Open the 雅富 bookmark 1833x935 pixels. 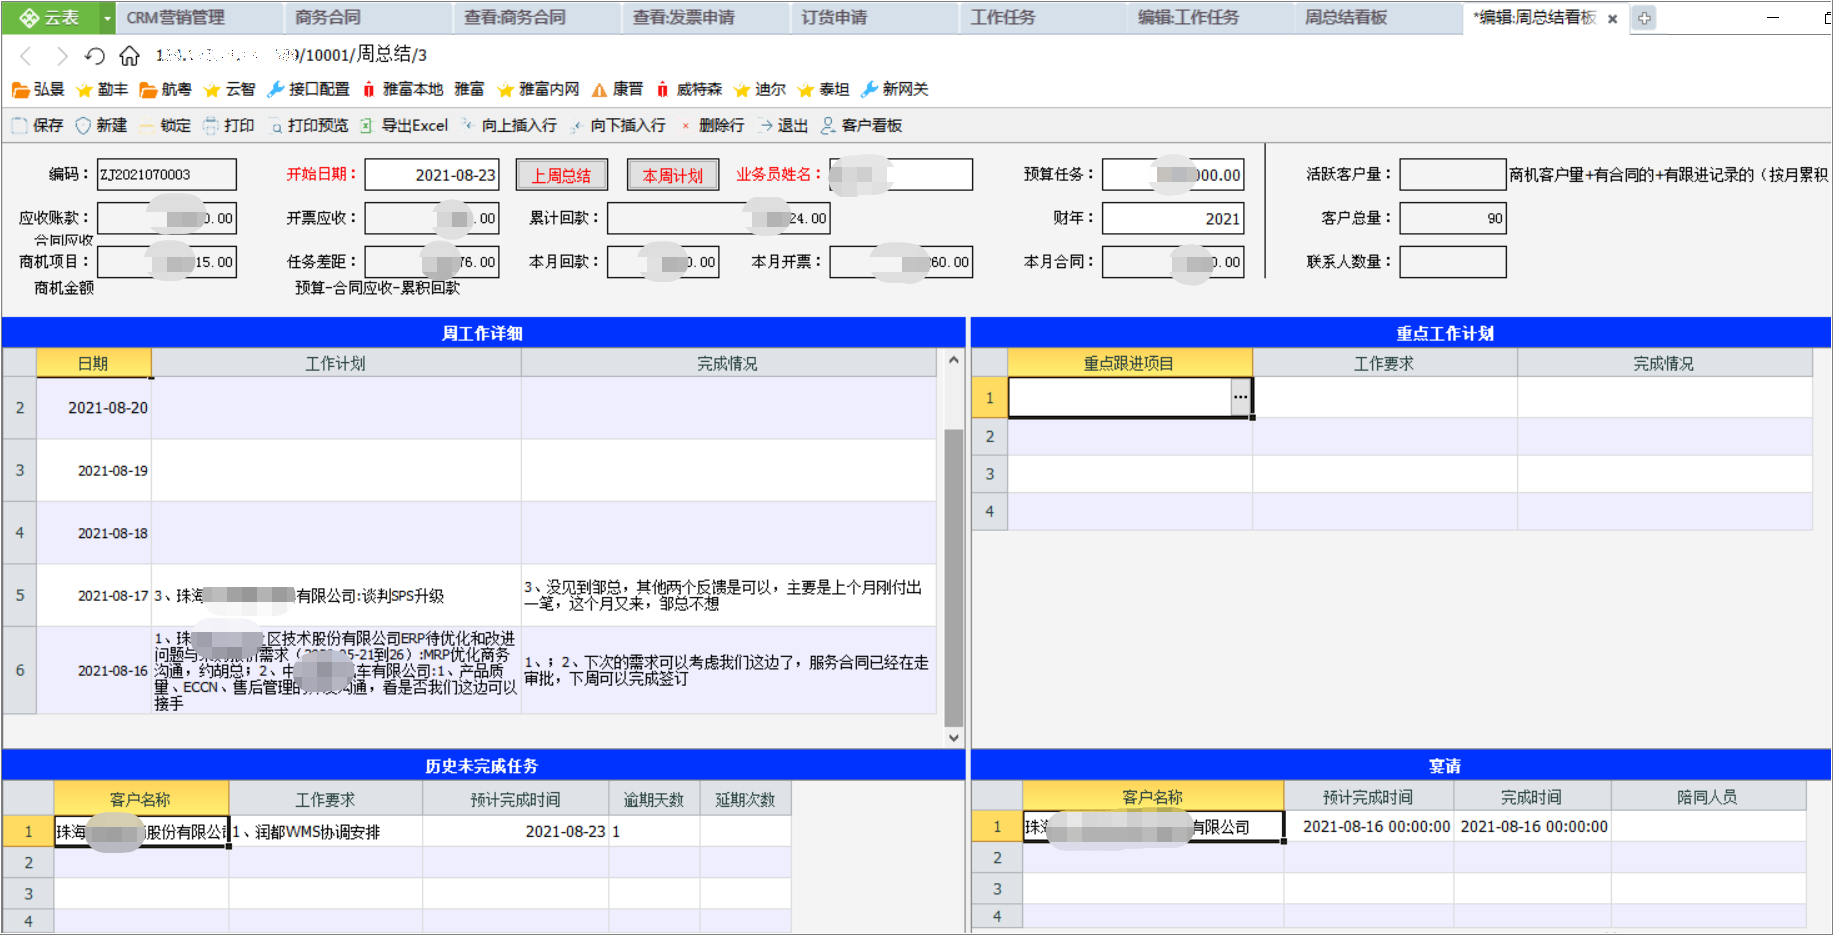coord(469,89)
